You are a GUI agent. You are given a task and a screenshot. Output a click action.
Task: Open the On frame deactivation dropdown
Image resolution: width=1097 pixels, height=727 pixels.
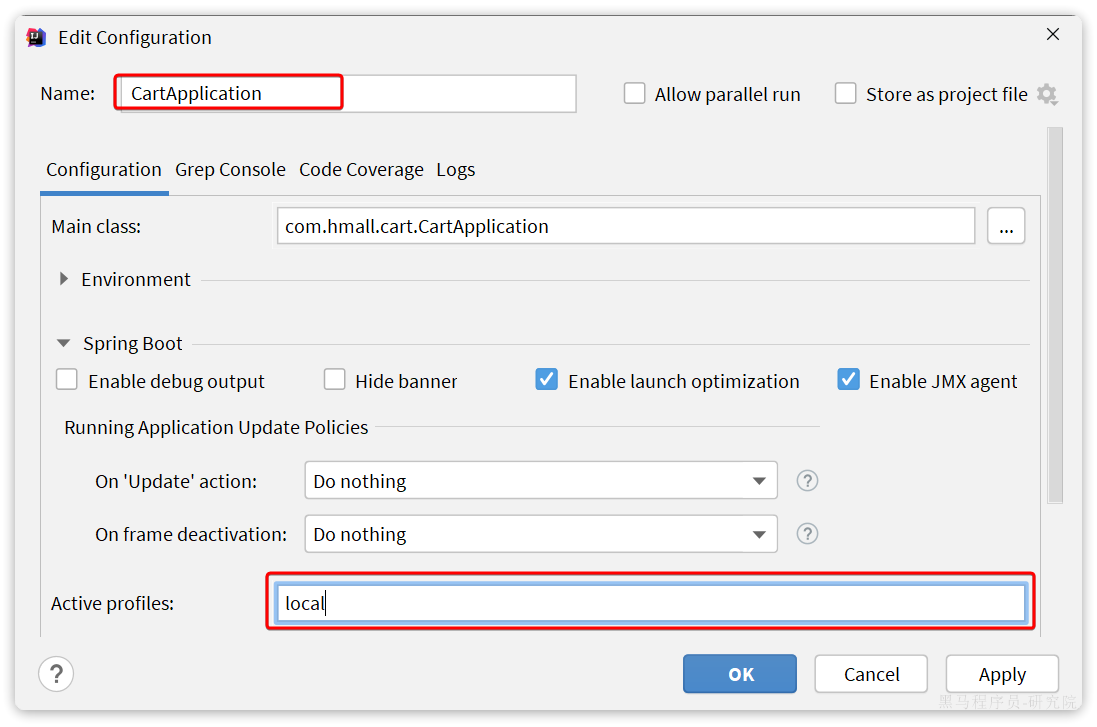(540, 534)
